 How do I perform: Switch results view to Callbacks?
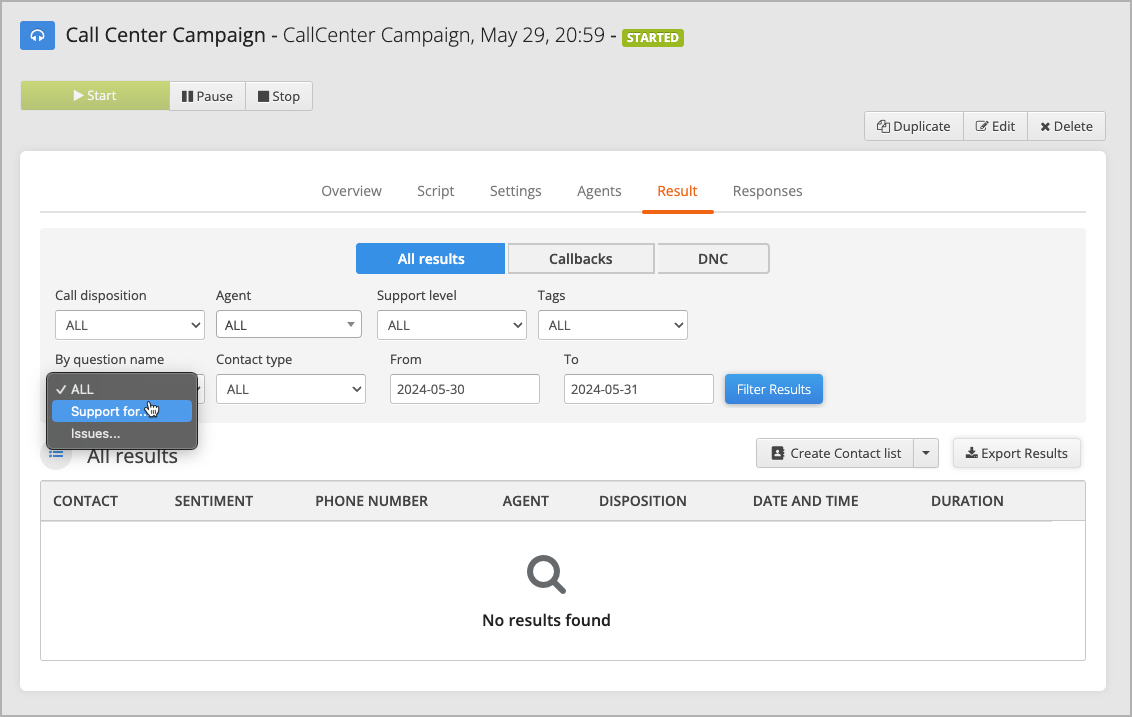point(581,258)
